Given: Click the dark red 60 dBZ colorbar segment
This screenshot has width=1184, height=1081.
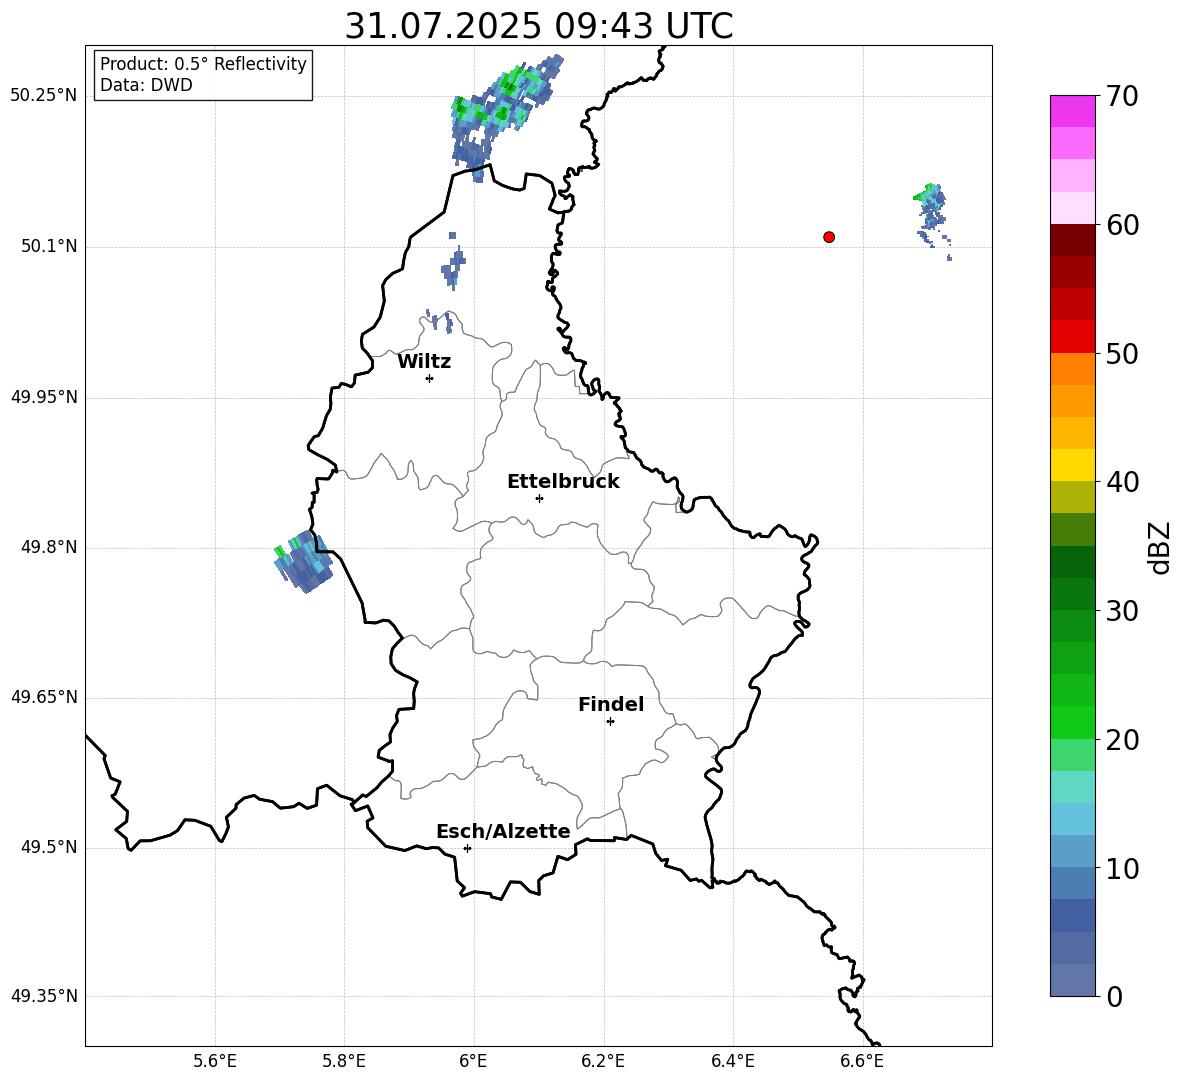Looking at the screenshot, I should [x=1073, y=240].
